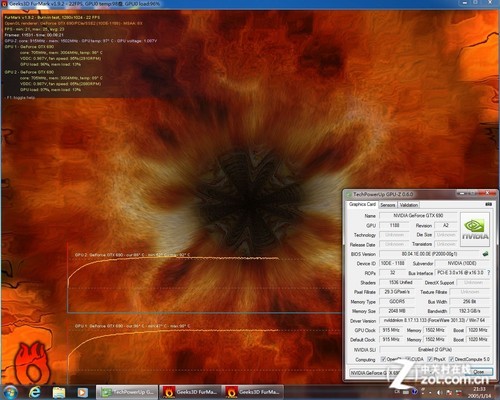Click the volume speaker icon in system tray
This screenshot has height=400, width=500.
439,392
